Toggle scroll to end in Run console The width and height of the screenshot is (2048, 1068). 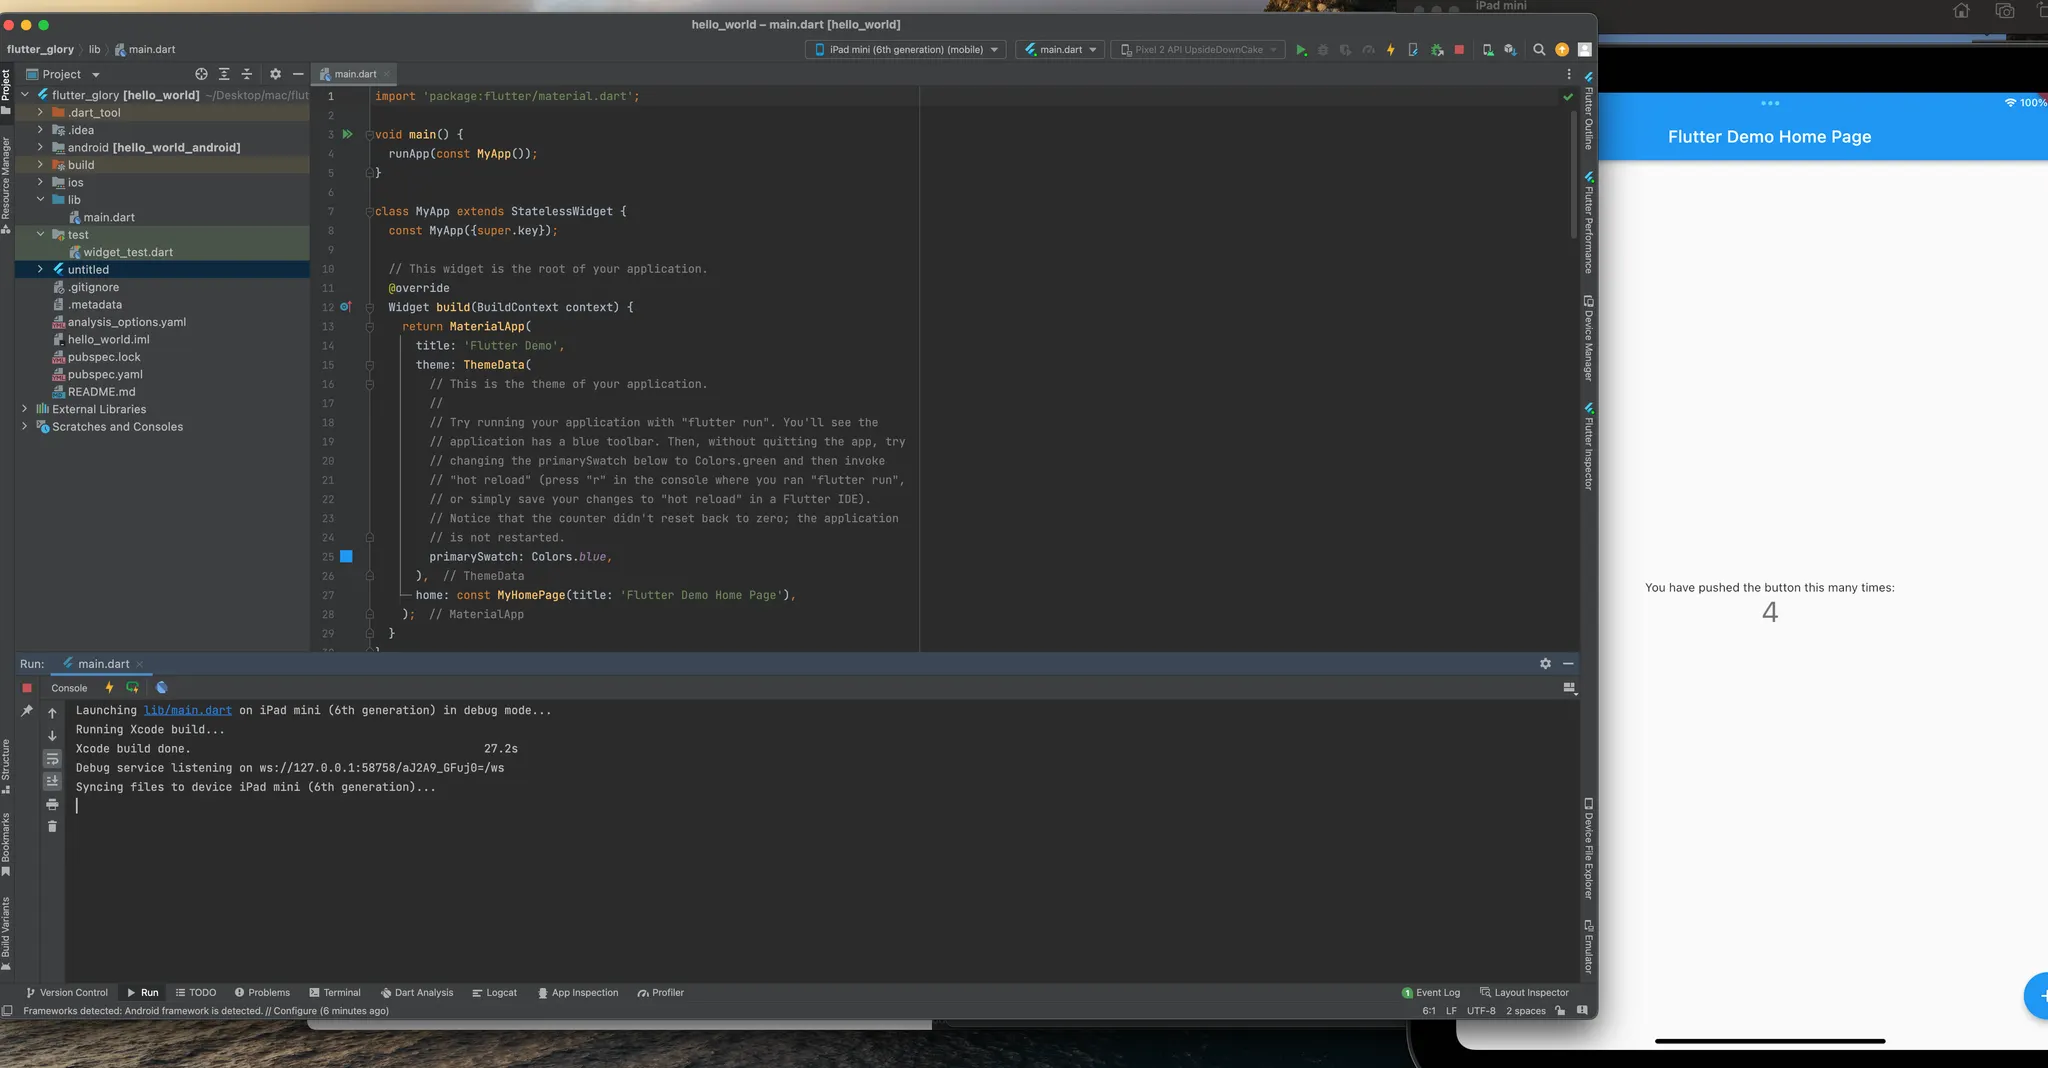pyautogui.click(x=52, y=781)
